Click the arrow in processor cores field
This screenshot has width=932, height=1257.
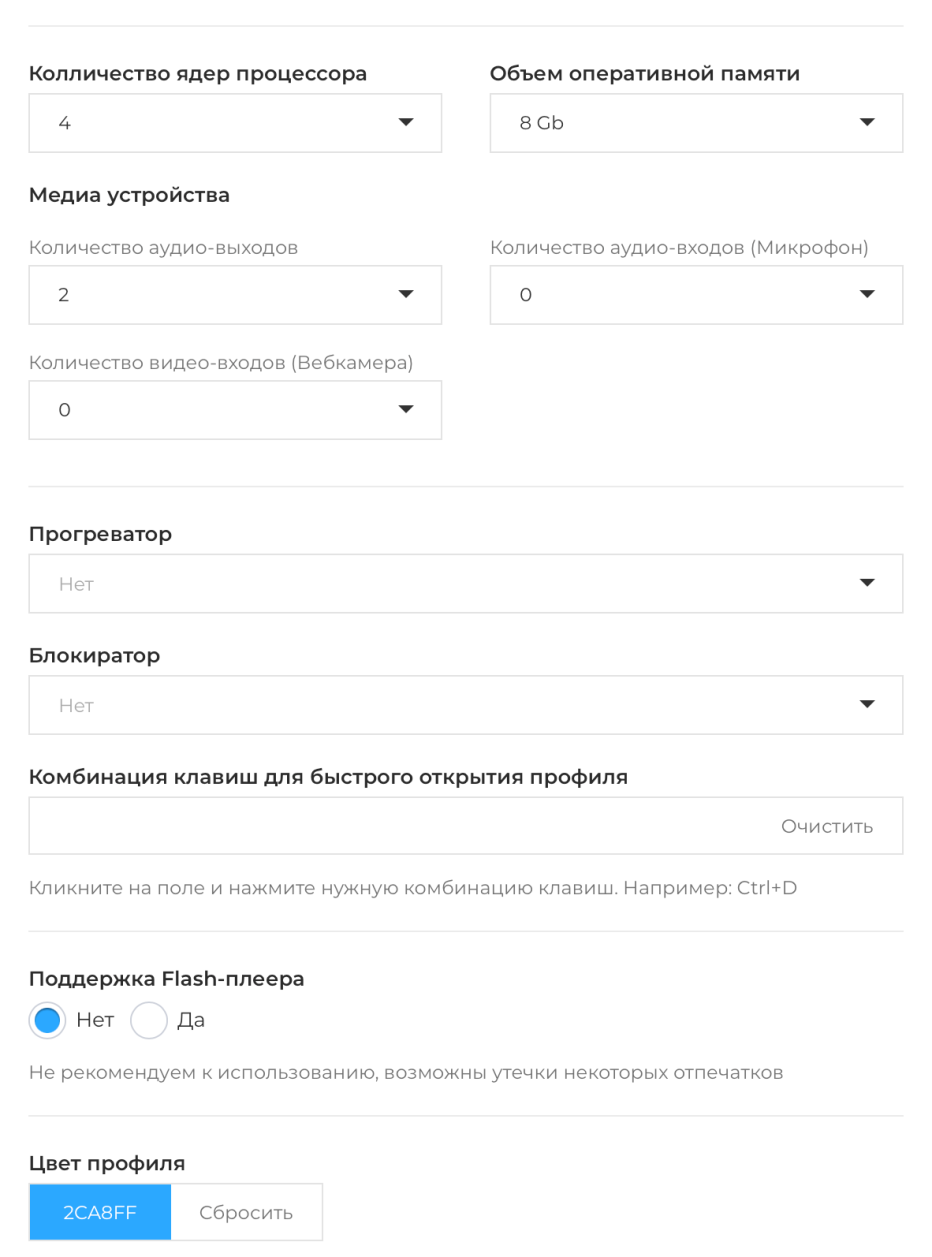tap(405, 123)
